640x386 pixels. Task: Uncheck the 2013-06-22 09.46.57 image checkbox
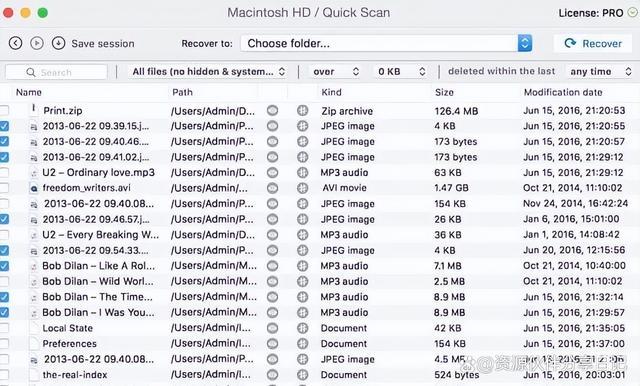click(x=4, y=219)
